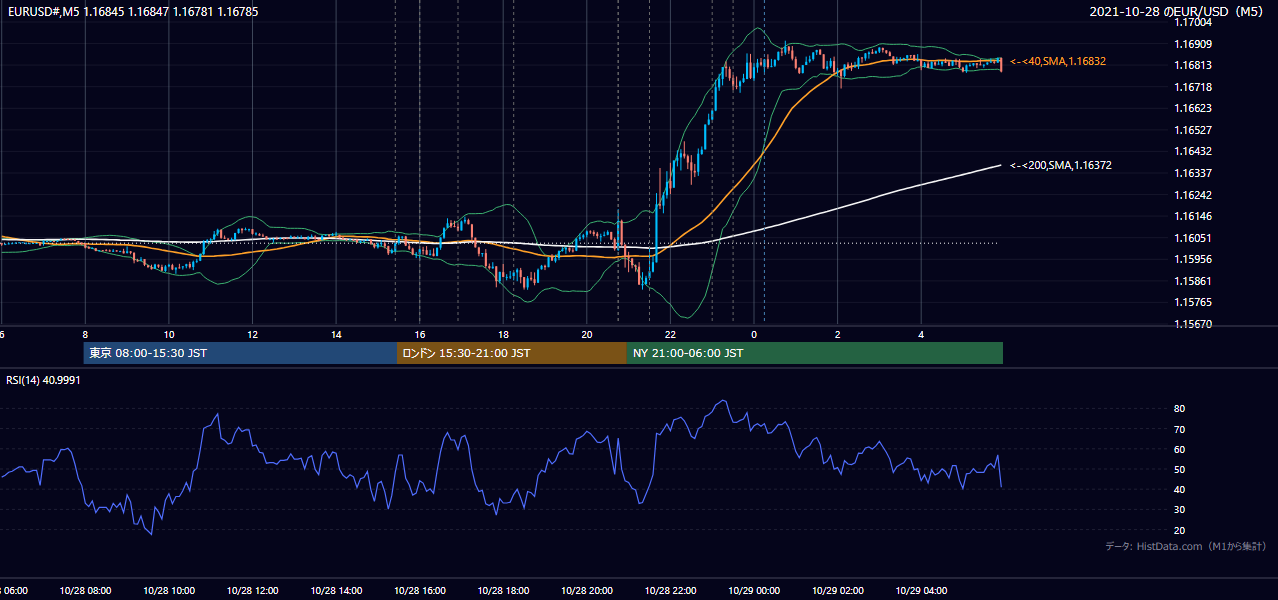Click hour label 8 under price chart
Image resolution: width=1278 pixels, height=600 pixels.
tap(85, 335)
